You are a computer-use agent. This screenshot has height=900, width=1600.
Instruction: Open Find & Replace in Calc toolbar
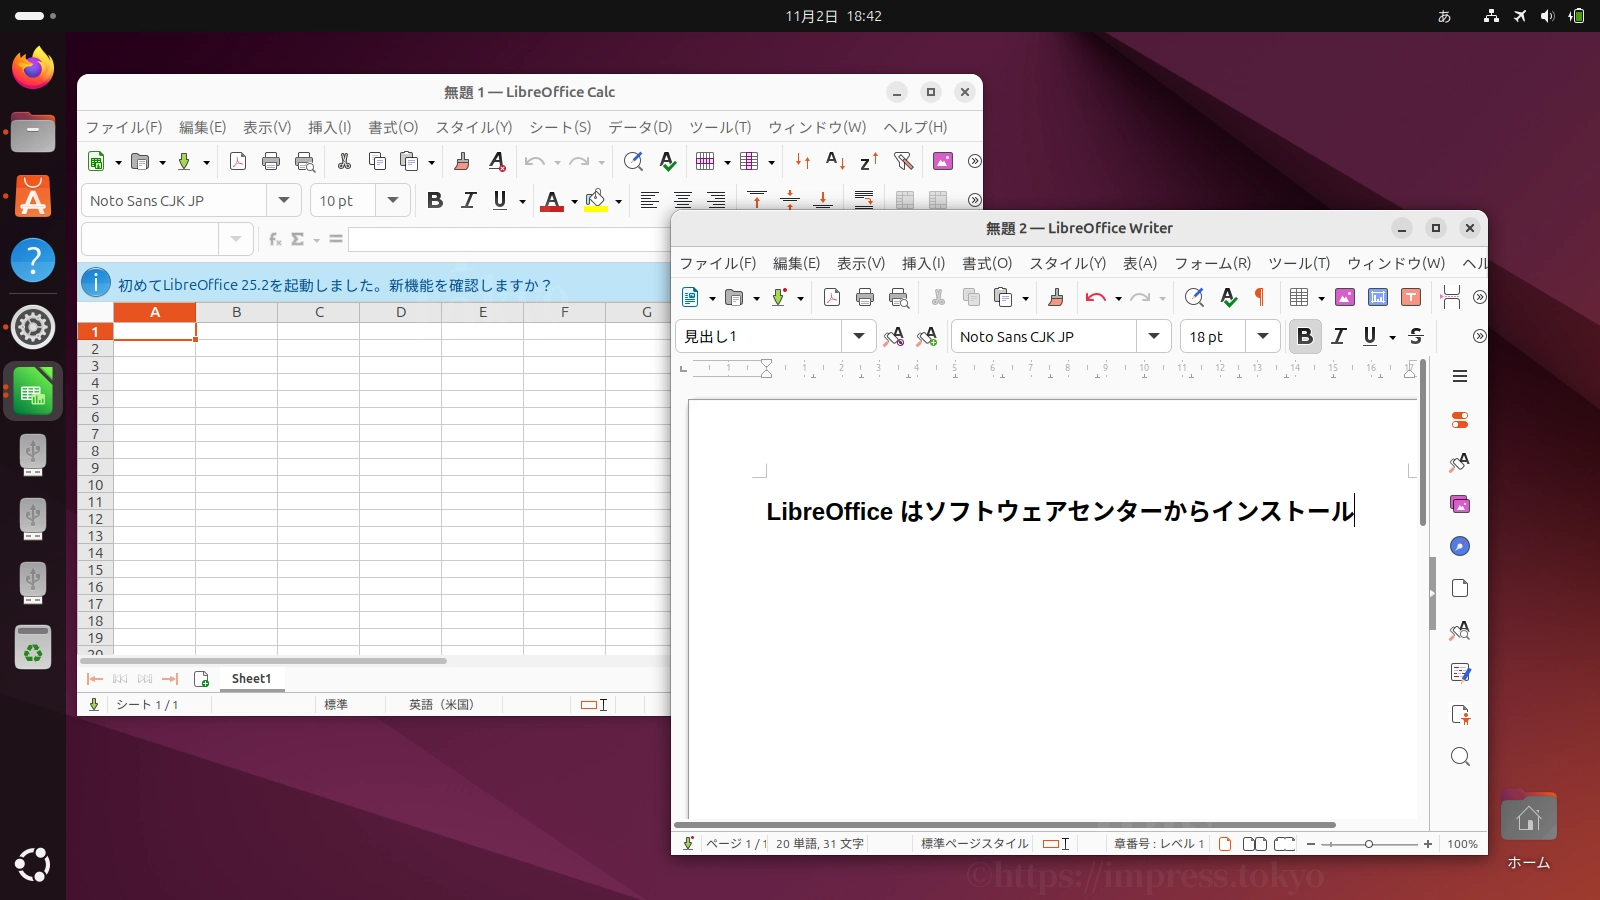(633, 161)
